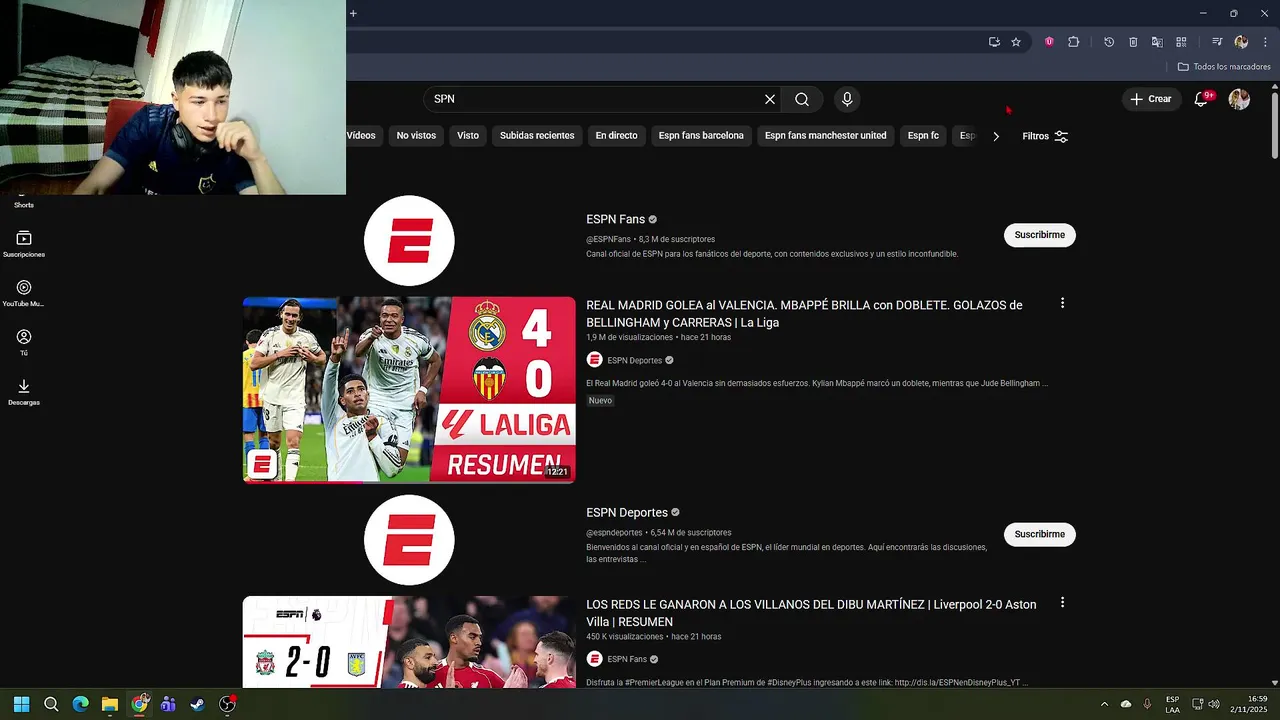Click the QR code extension icon
The image size is (1280, 720).
tap(1181, 42)
